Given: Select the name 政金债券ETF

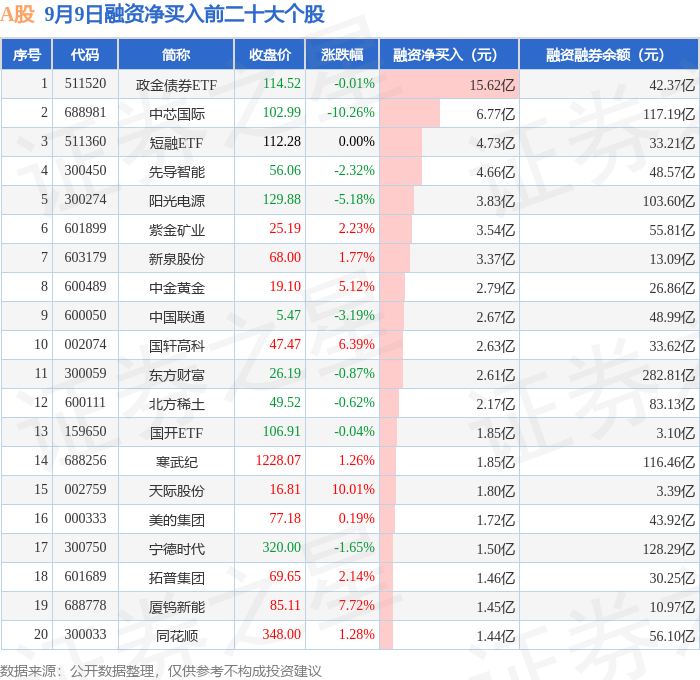Looking at the screenshot, I should click(x=176, y=85).
